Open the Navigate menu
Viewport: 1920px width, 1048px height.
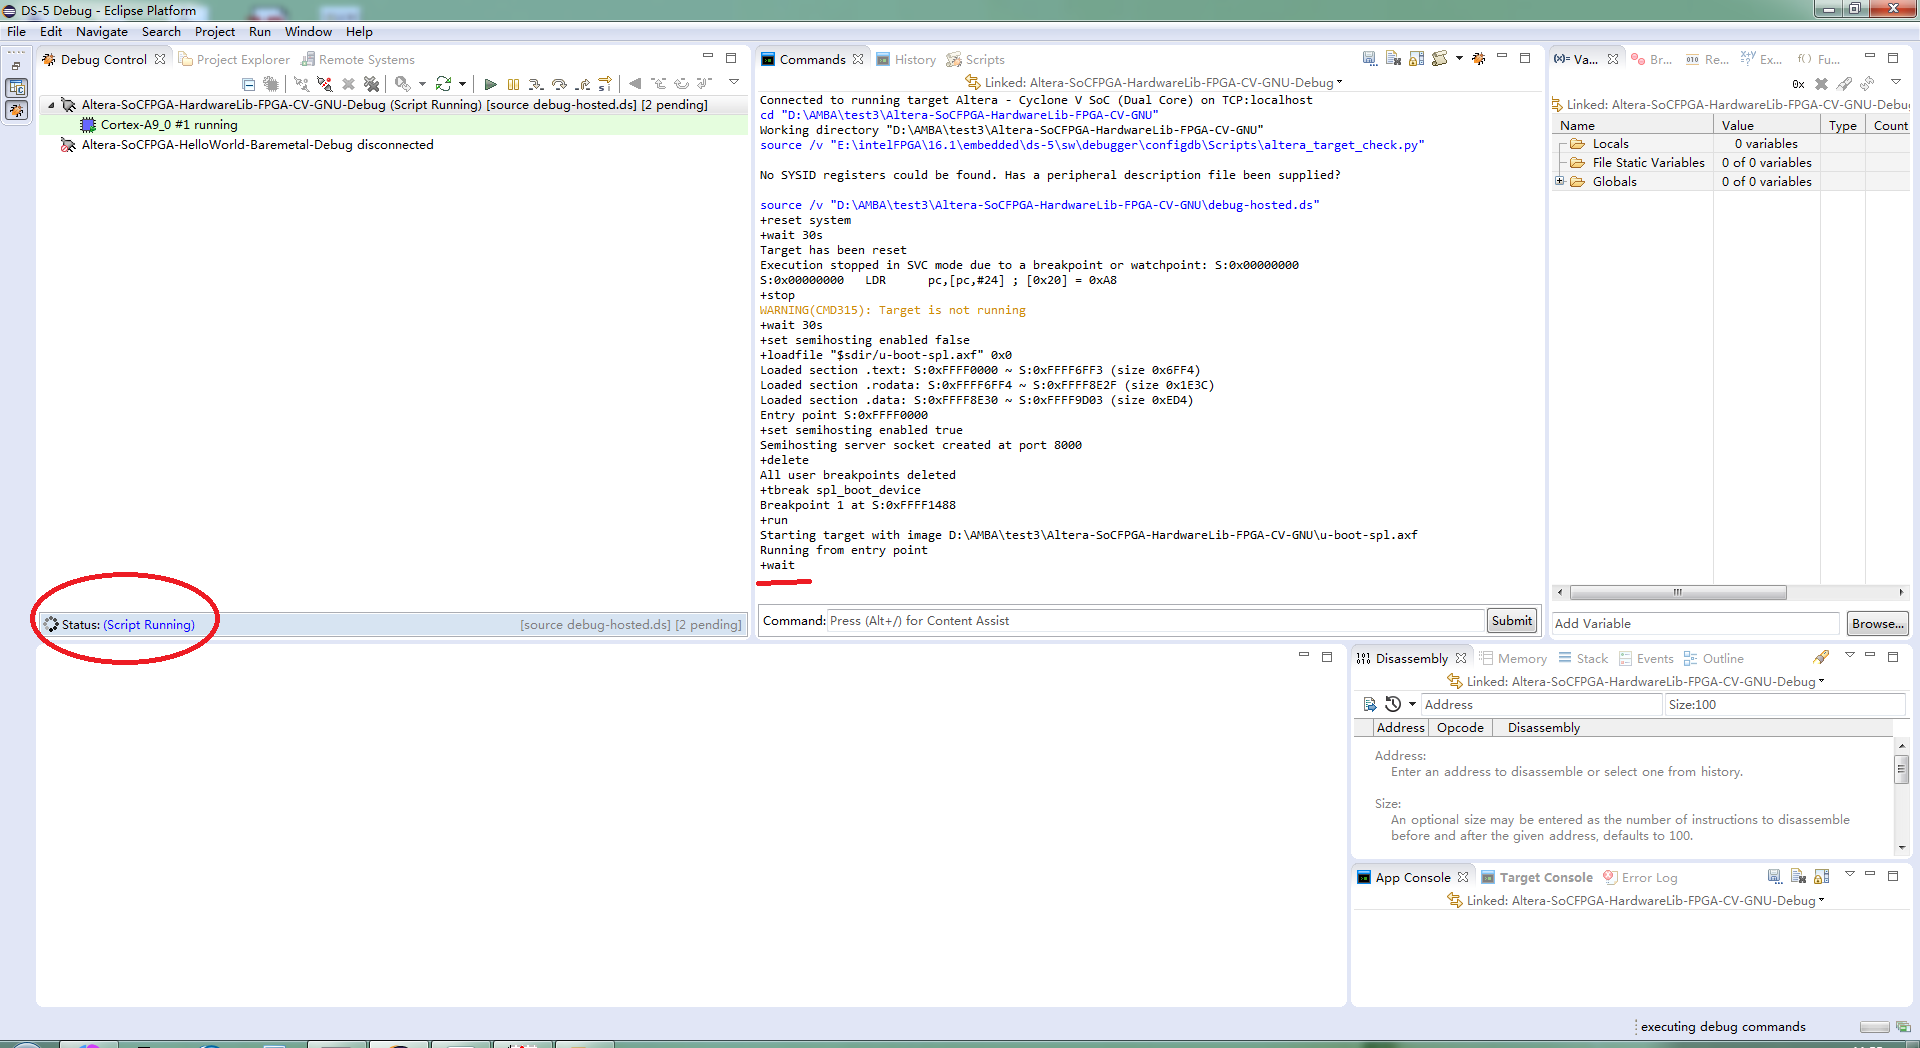101,32
